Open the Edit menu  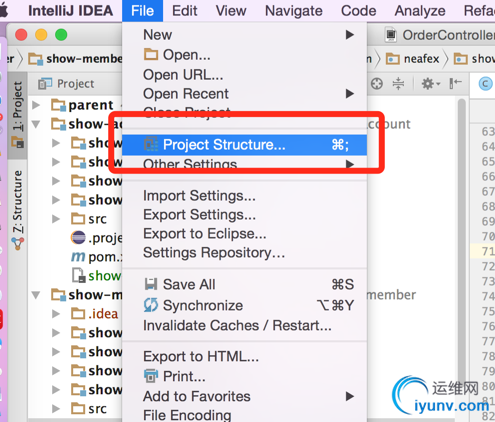coord(185,11)
